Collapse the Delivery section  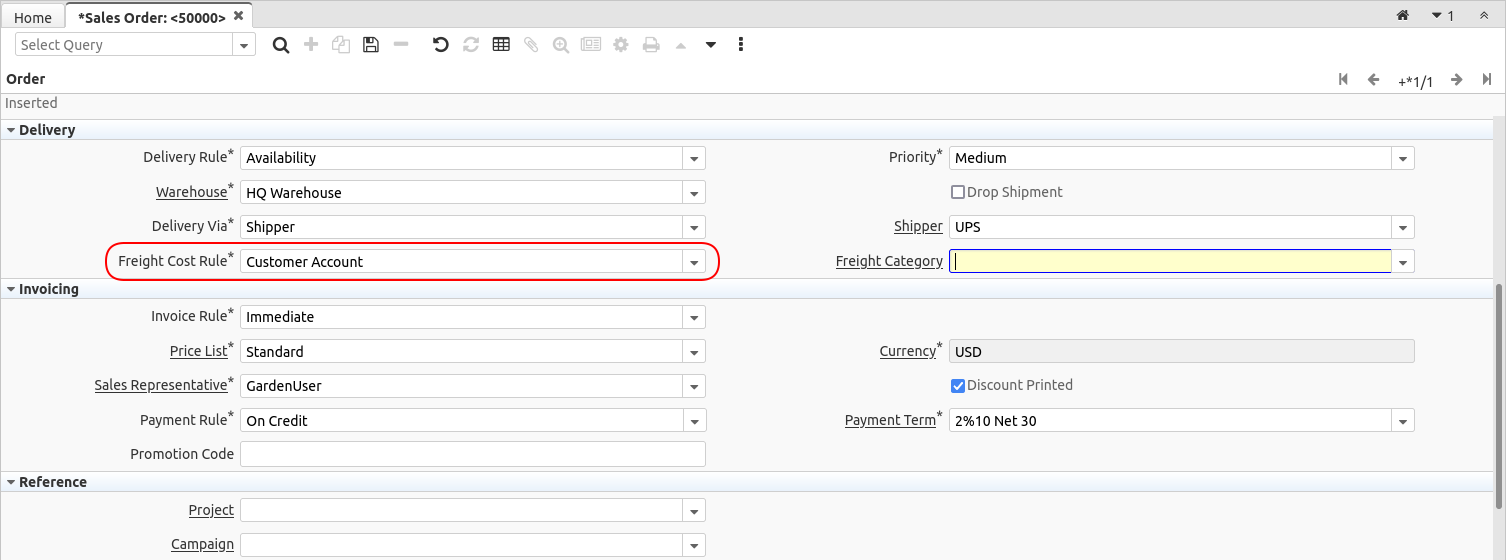(x=11, y=130)
